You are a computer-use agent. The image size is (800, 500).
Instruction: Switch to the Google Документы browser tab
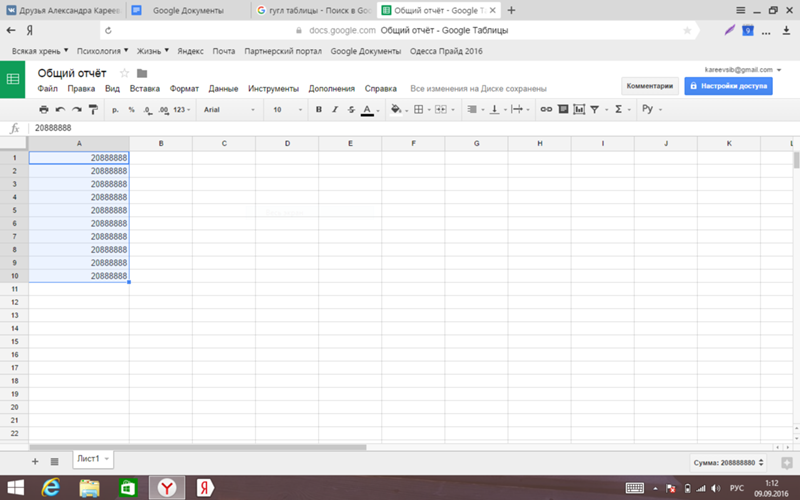point(188,10)
